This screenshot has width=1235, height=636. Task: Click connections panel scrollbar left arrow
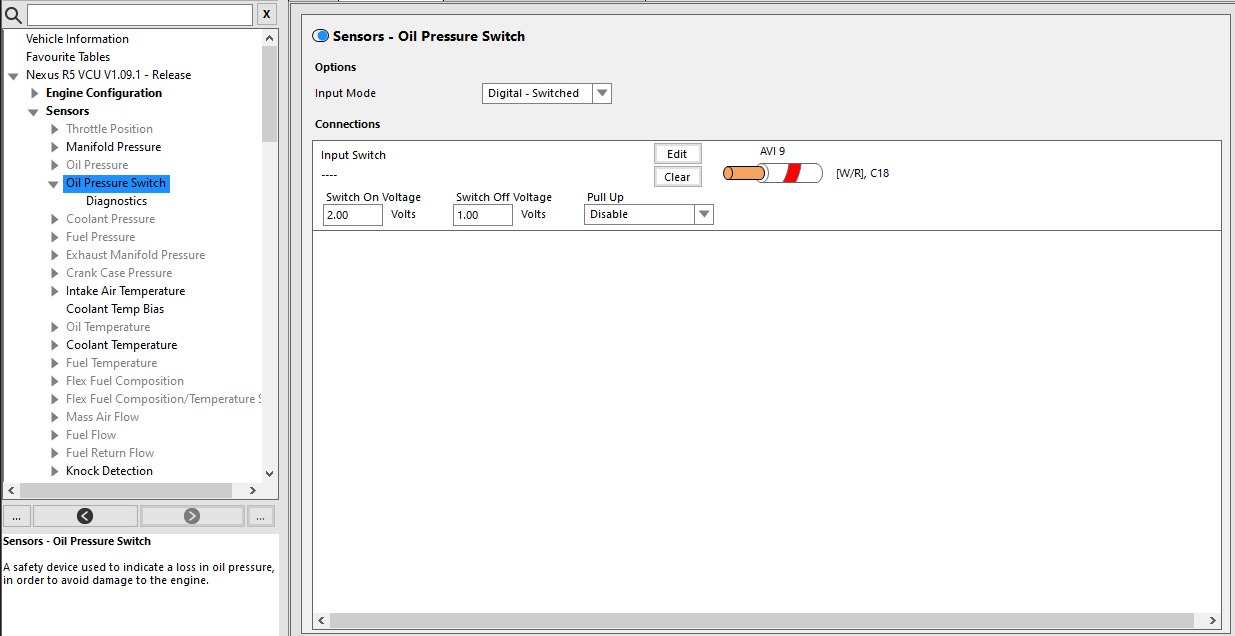pyautogui.click(x=321, y=620)
